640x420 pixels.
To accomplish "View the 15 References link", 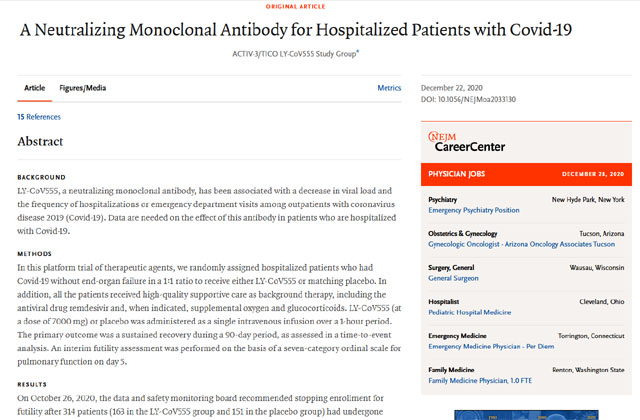I will 39,117.
